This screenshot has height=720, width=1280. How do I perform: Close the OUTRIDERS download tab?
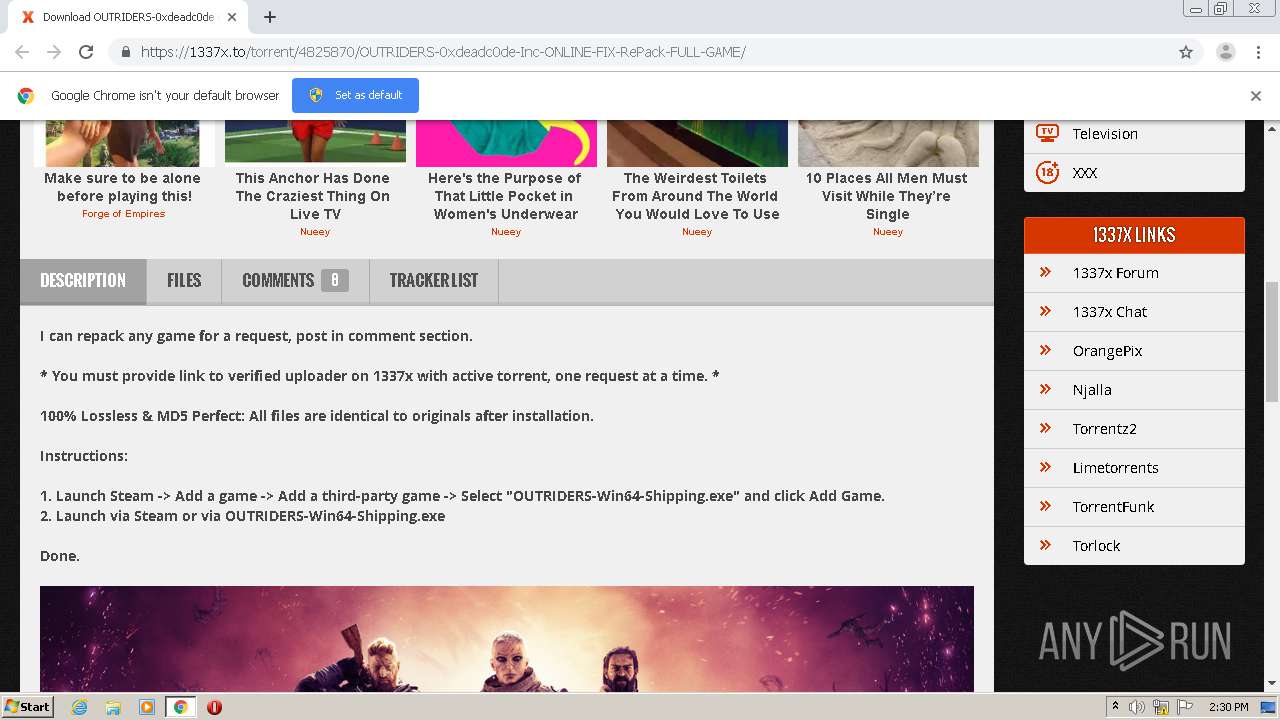tap(232, 17)
